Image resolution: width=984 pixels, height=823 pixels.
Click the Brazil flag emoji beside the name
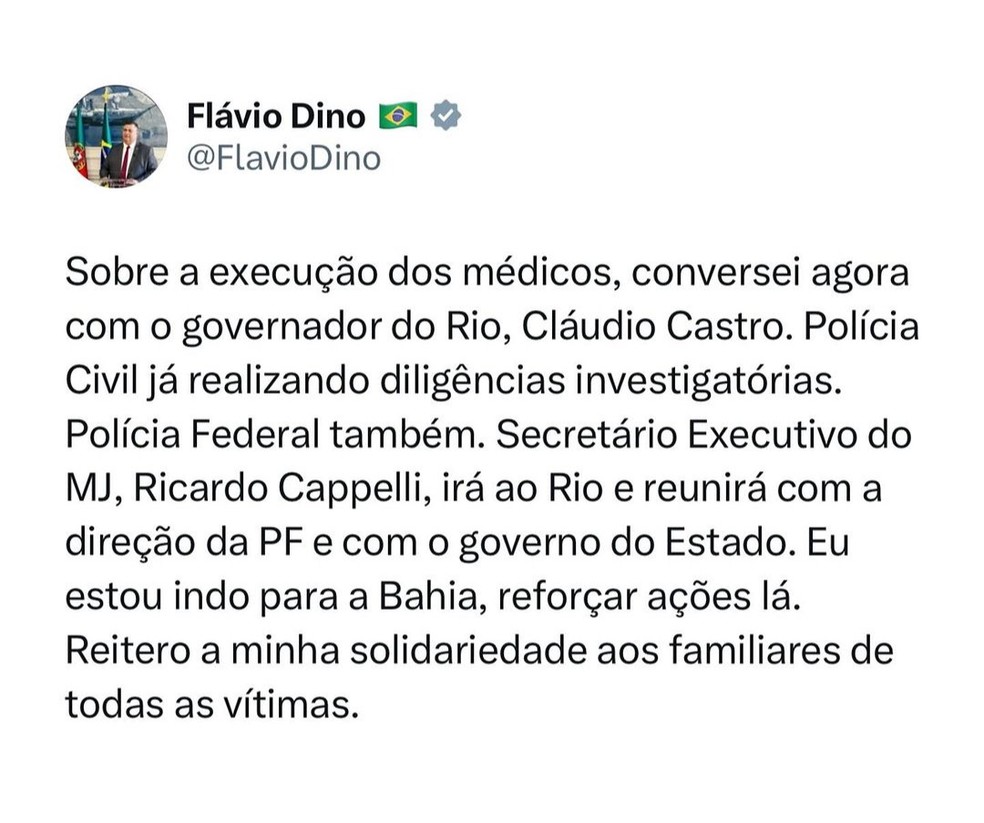398,116
